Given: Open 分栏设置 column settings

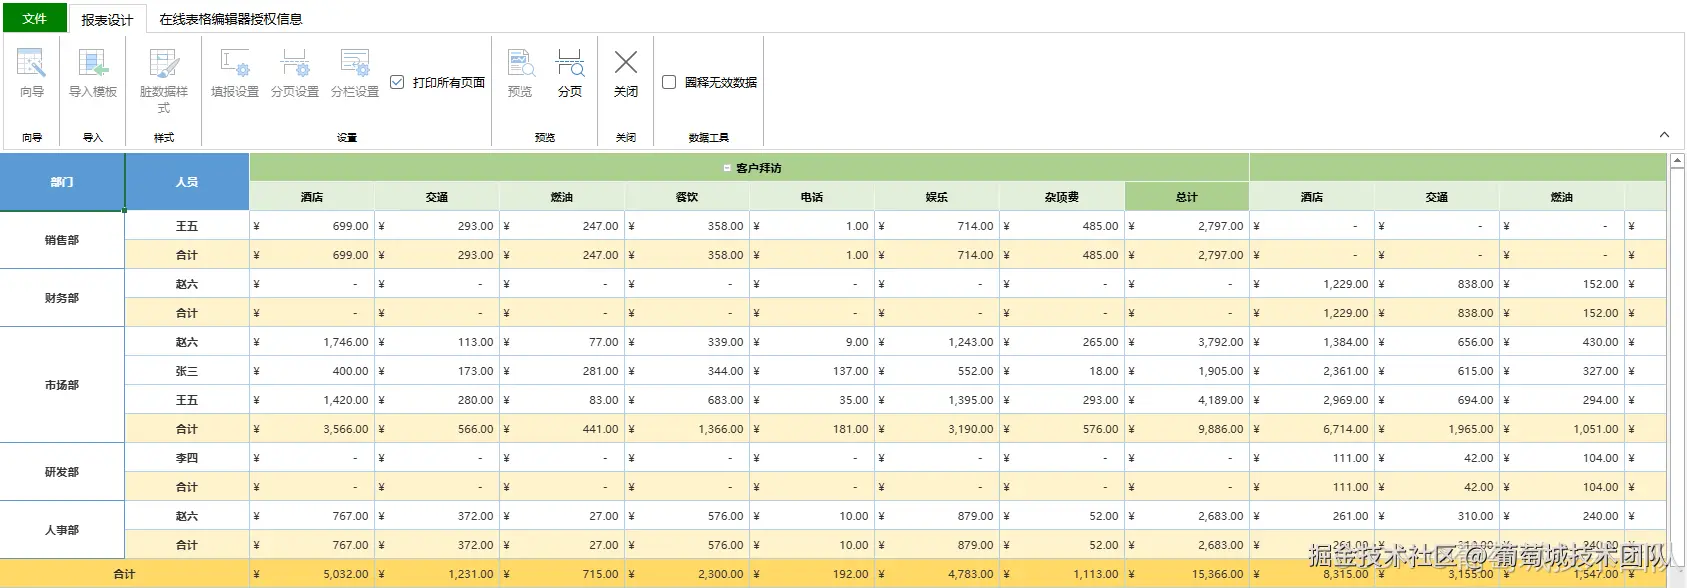Looking at the screenshot, I should click(355, 73).
